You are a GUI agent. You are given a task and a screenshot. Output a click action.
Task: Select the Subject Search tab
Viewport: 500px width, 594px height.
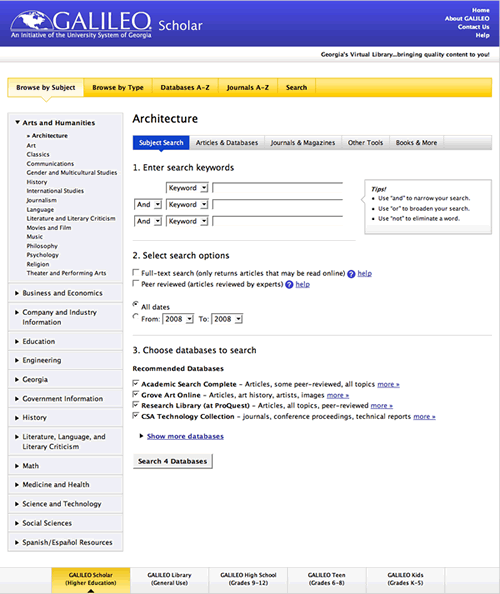tap(161, 143)
